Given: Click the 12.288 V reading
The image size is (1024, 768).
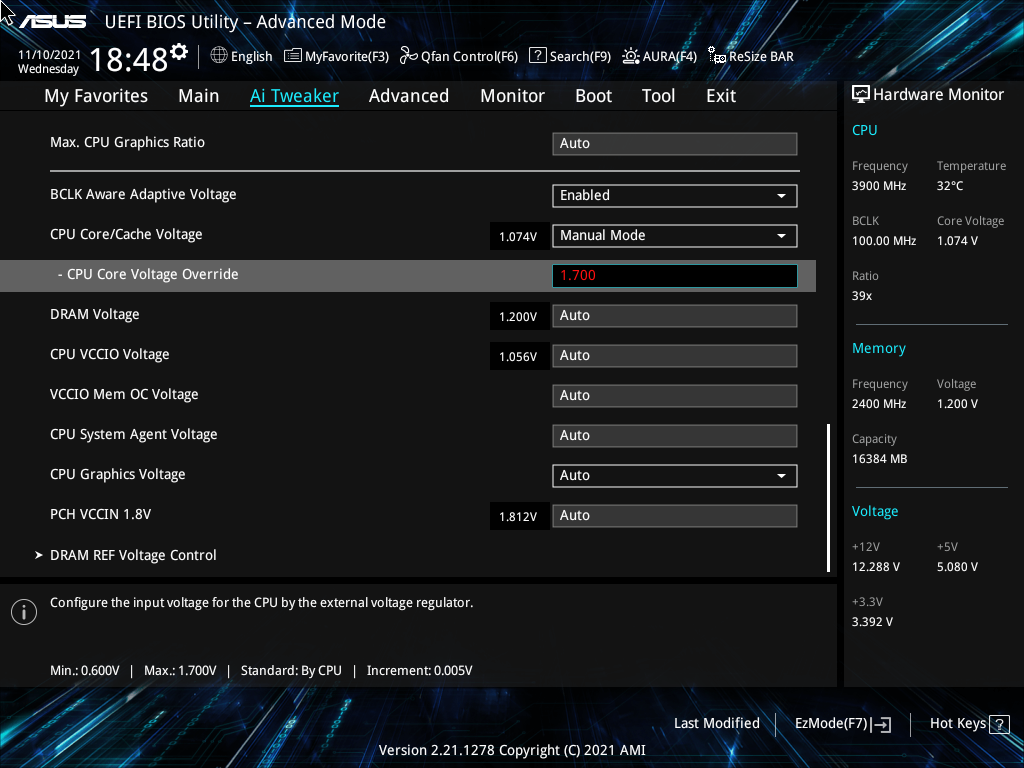Looking at the screenshot, I should pos(876,567).
